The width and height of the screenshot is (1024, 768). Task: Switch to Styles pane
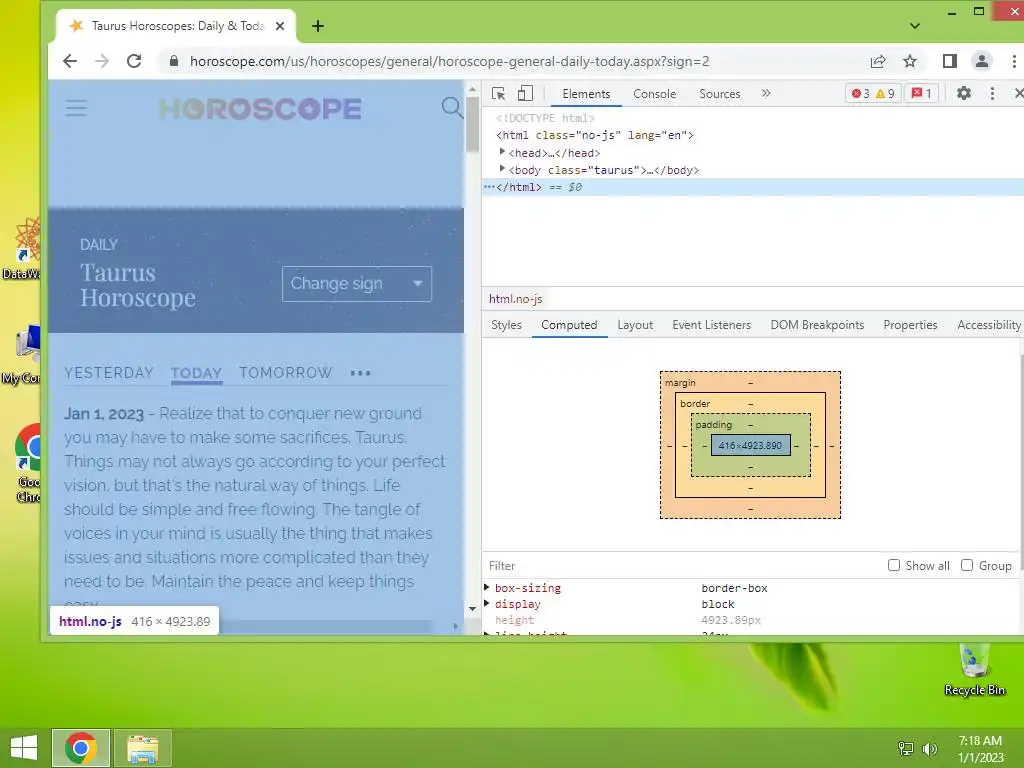tap(506, 325)
